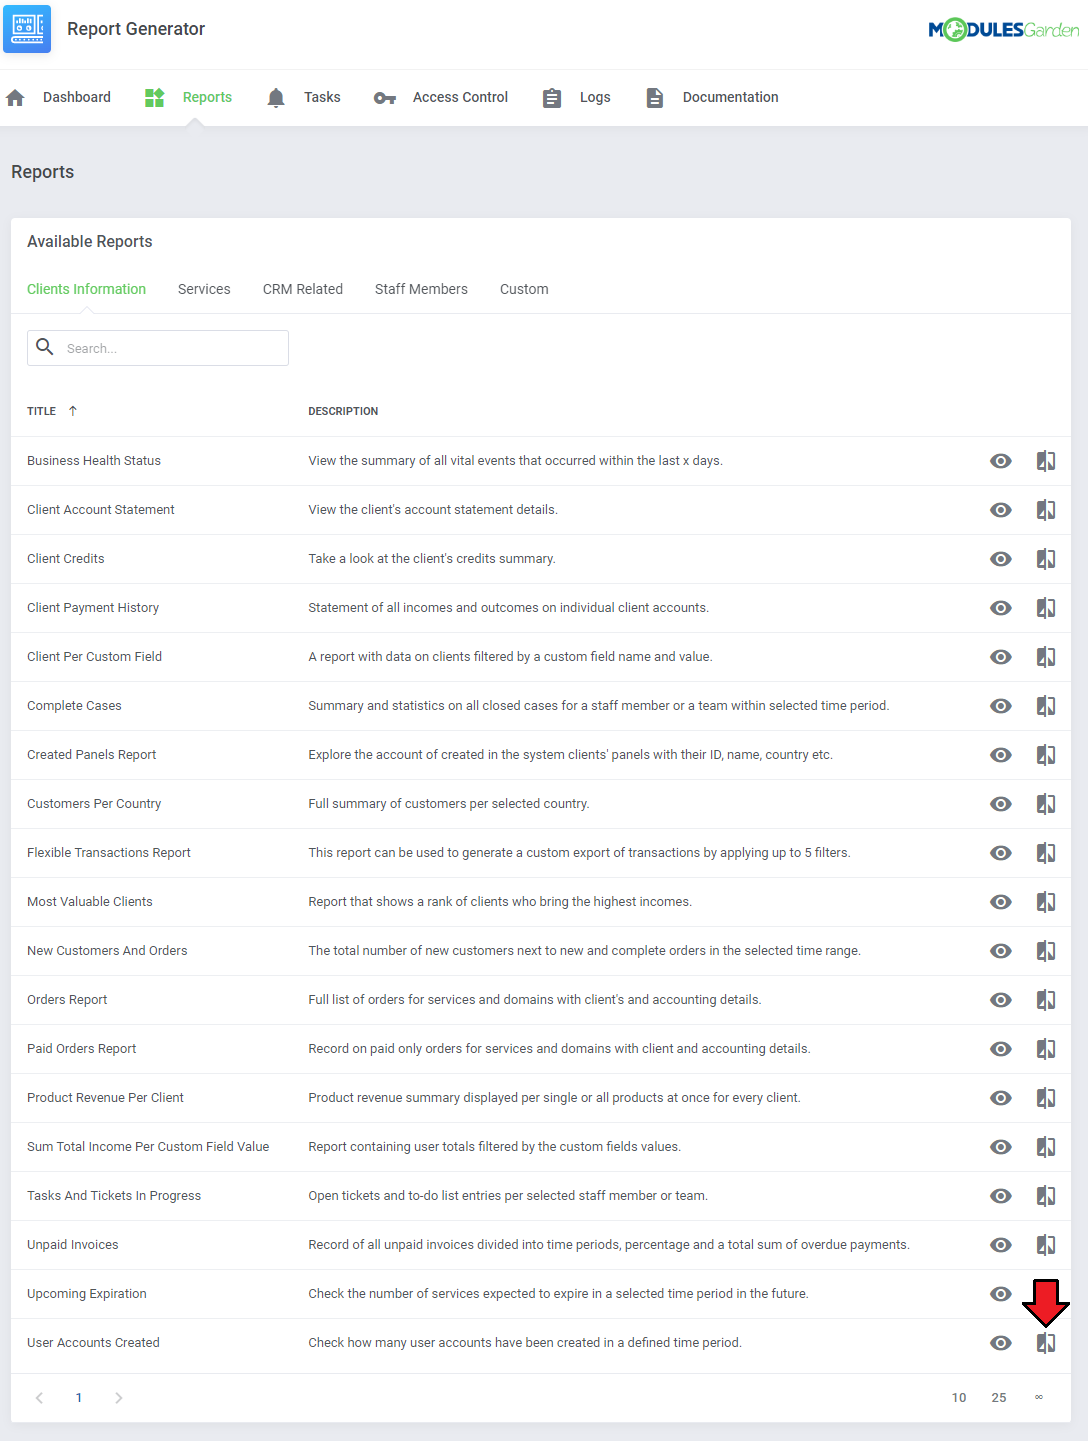Preview the Business Health Status report
Screen dimensions: 1088x1441
click(x=1001, y=461)
